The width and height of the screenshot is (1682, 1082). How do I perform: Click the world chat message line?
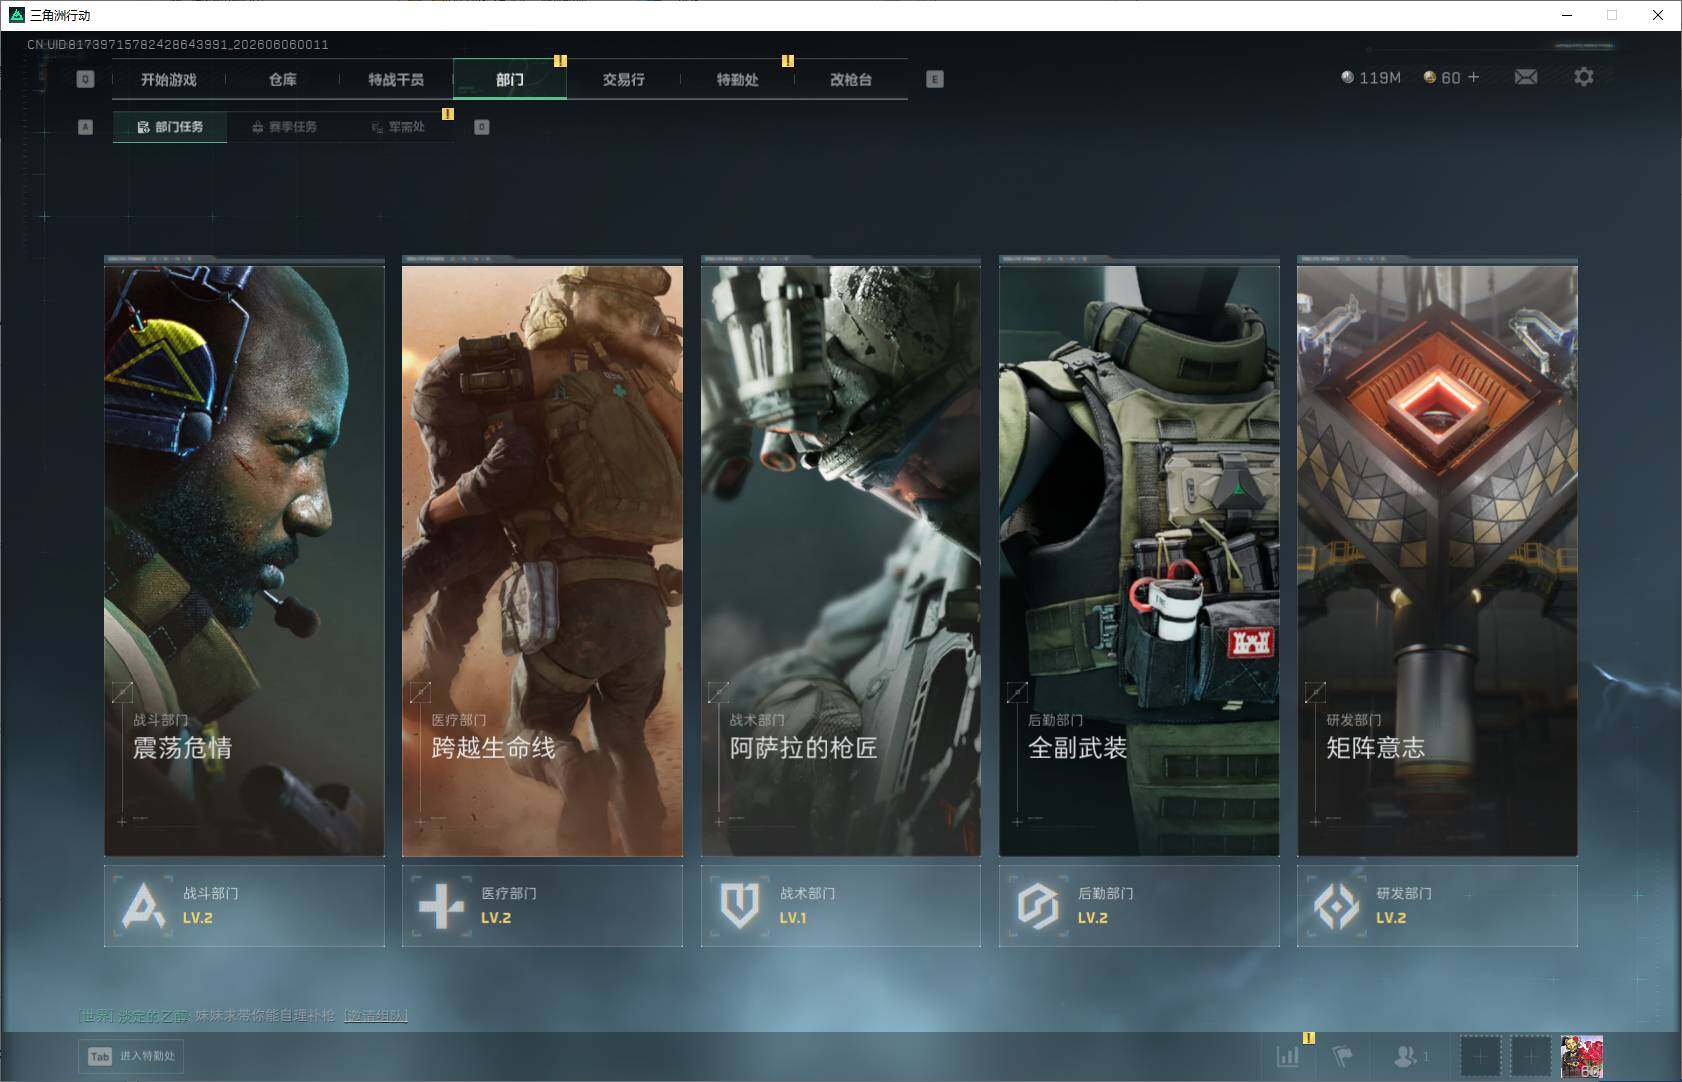click(x=243, y=1015)
